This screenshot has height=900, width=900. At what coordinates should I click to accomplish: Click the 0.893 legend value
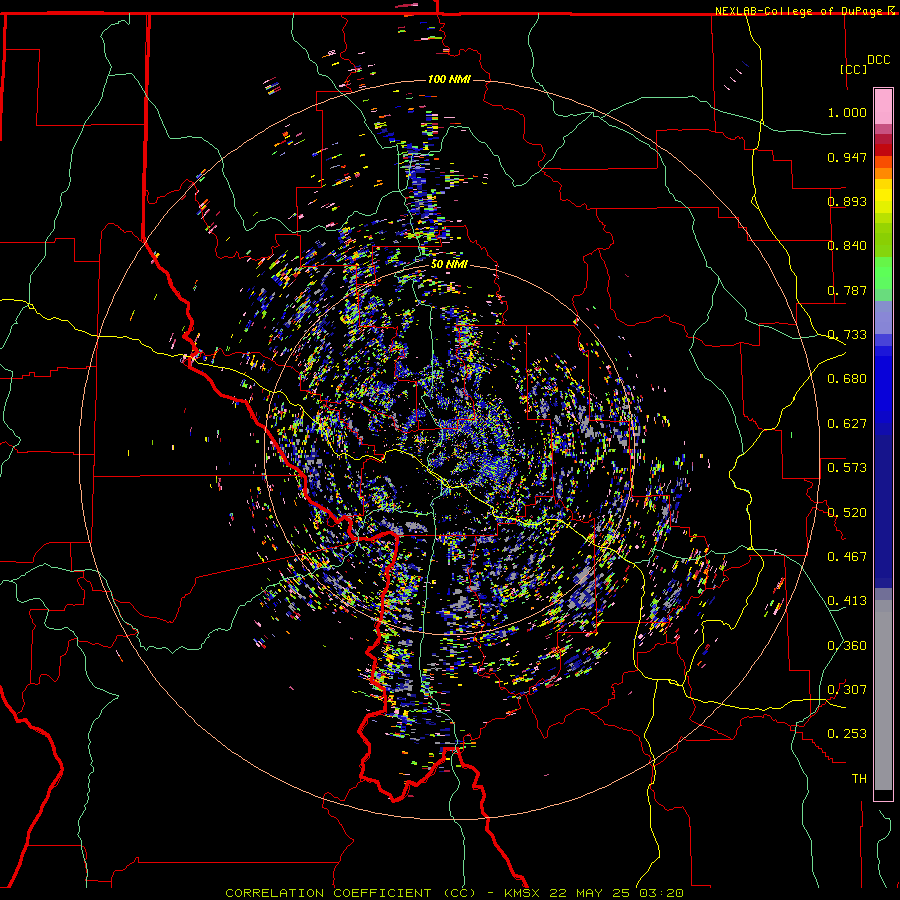[x=847, y=201]
